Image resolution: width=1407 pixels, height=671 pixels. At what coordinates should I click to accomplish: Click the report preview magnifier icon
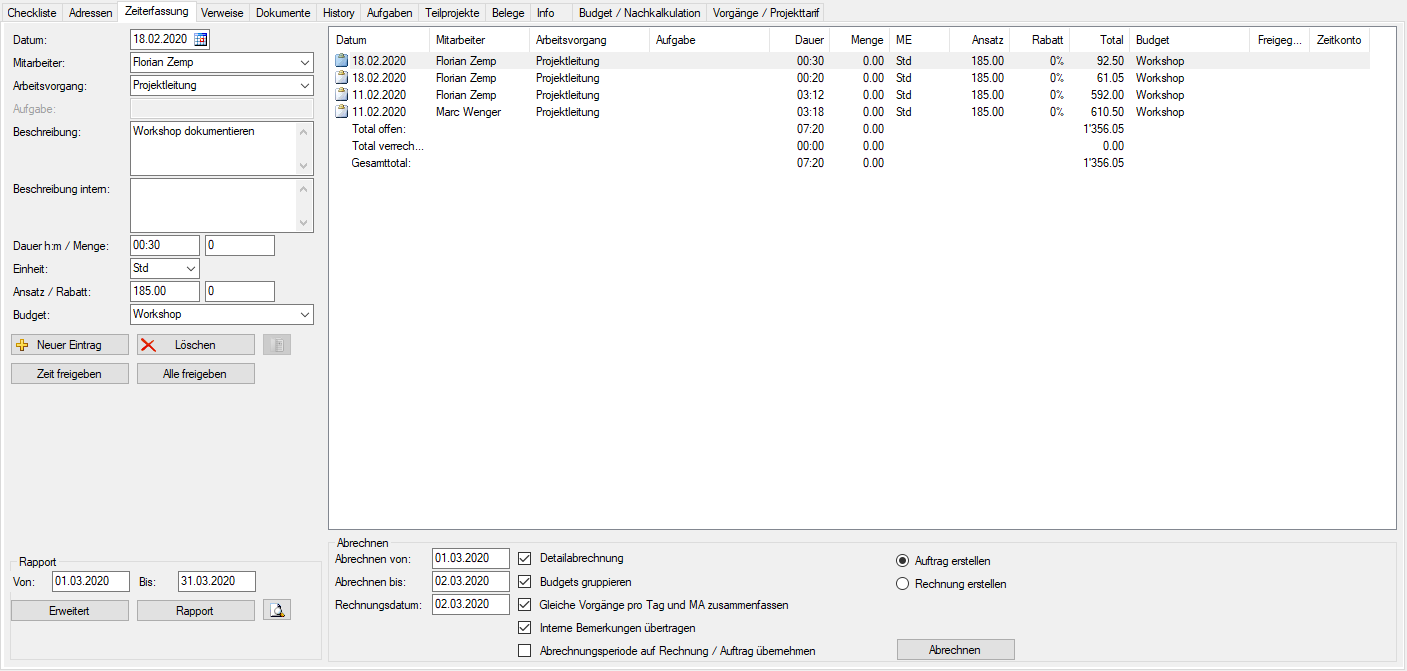tap(277, 610)
